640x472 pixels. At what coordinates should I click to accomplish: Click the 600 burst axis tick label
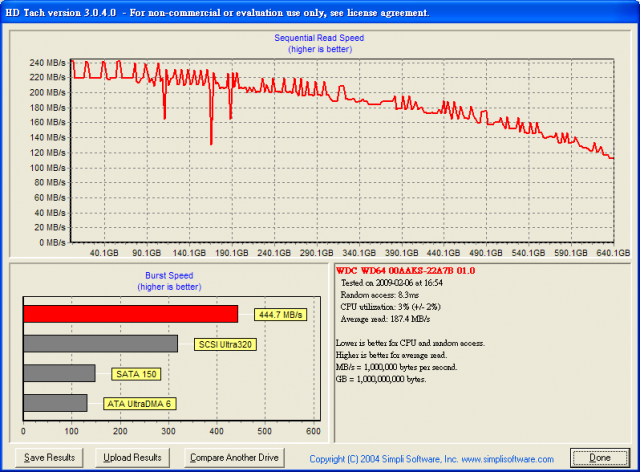[313, 431]
